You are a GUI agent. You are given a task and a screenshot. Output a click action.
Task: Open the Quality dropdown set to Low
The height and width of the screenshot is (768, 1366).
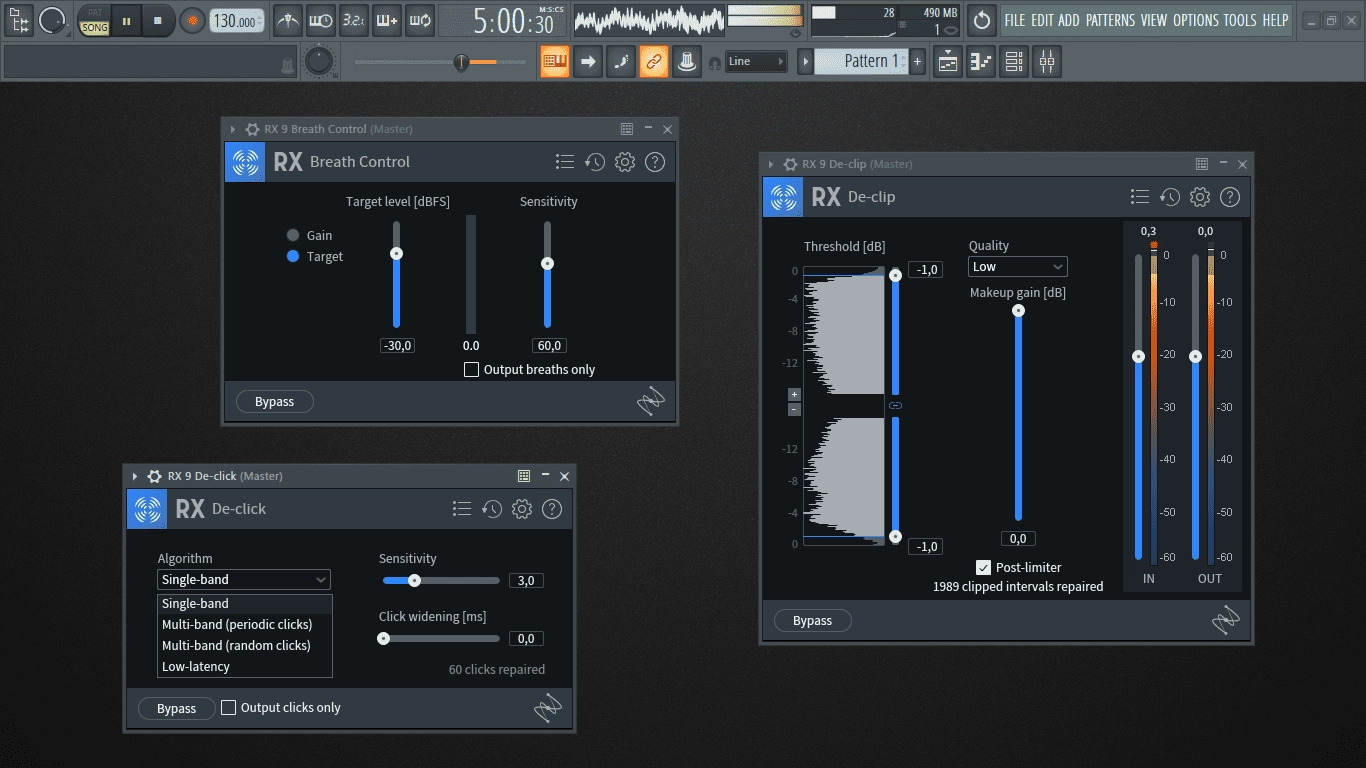click(x=1018, y=267)
